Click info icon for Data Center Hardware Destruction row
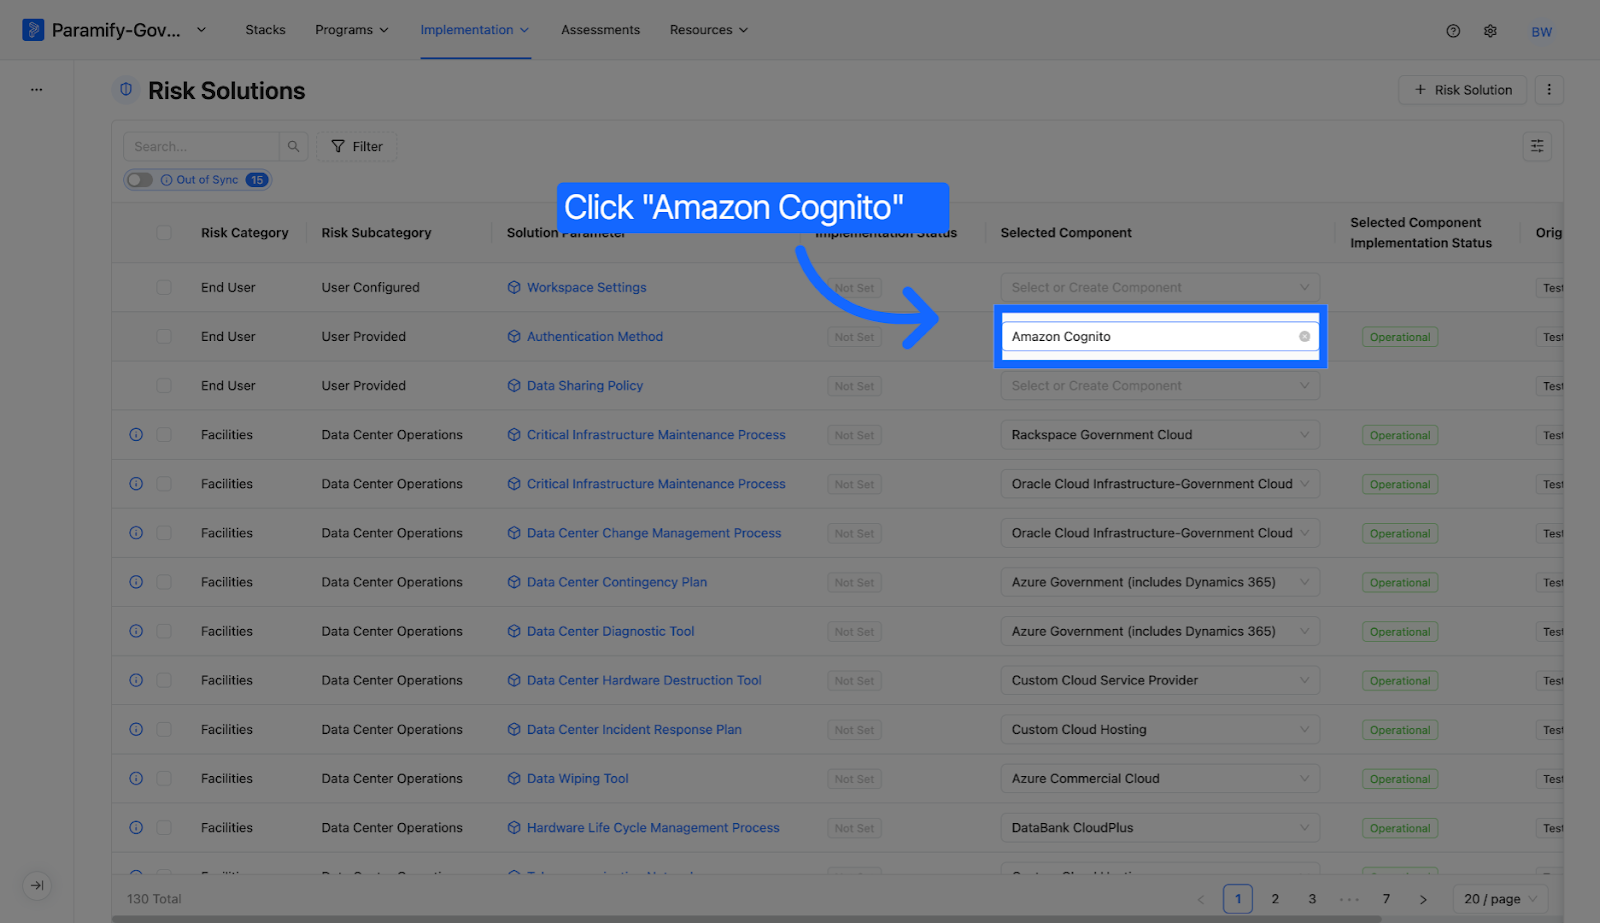Image resolution: width=1600 pixels, height=923 pixels. coord(136,680)
